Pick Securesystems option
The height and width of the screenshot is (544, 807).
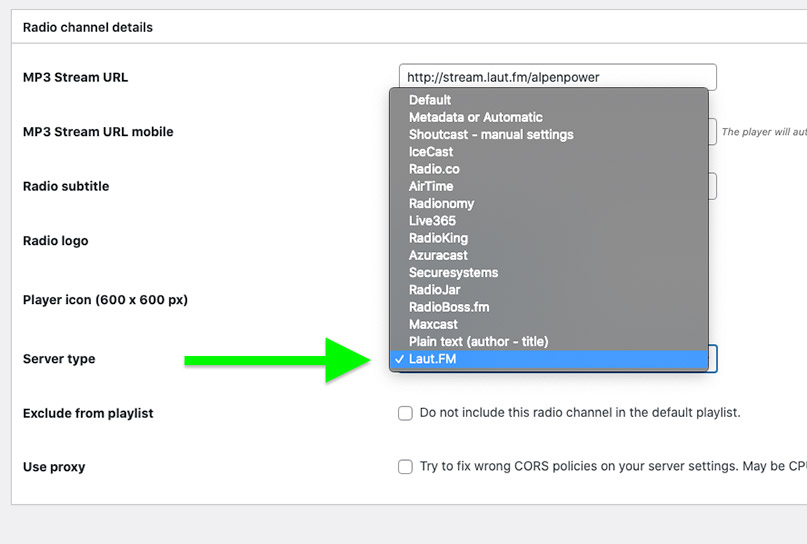pyautogui.click(x=453, y=272)
